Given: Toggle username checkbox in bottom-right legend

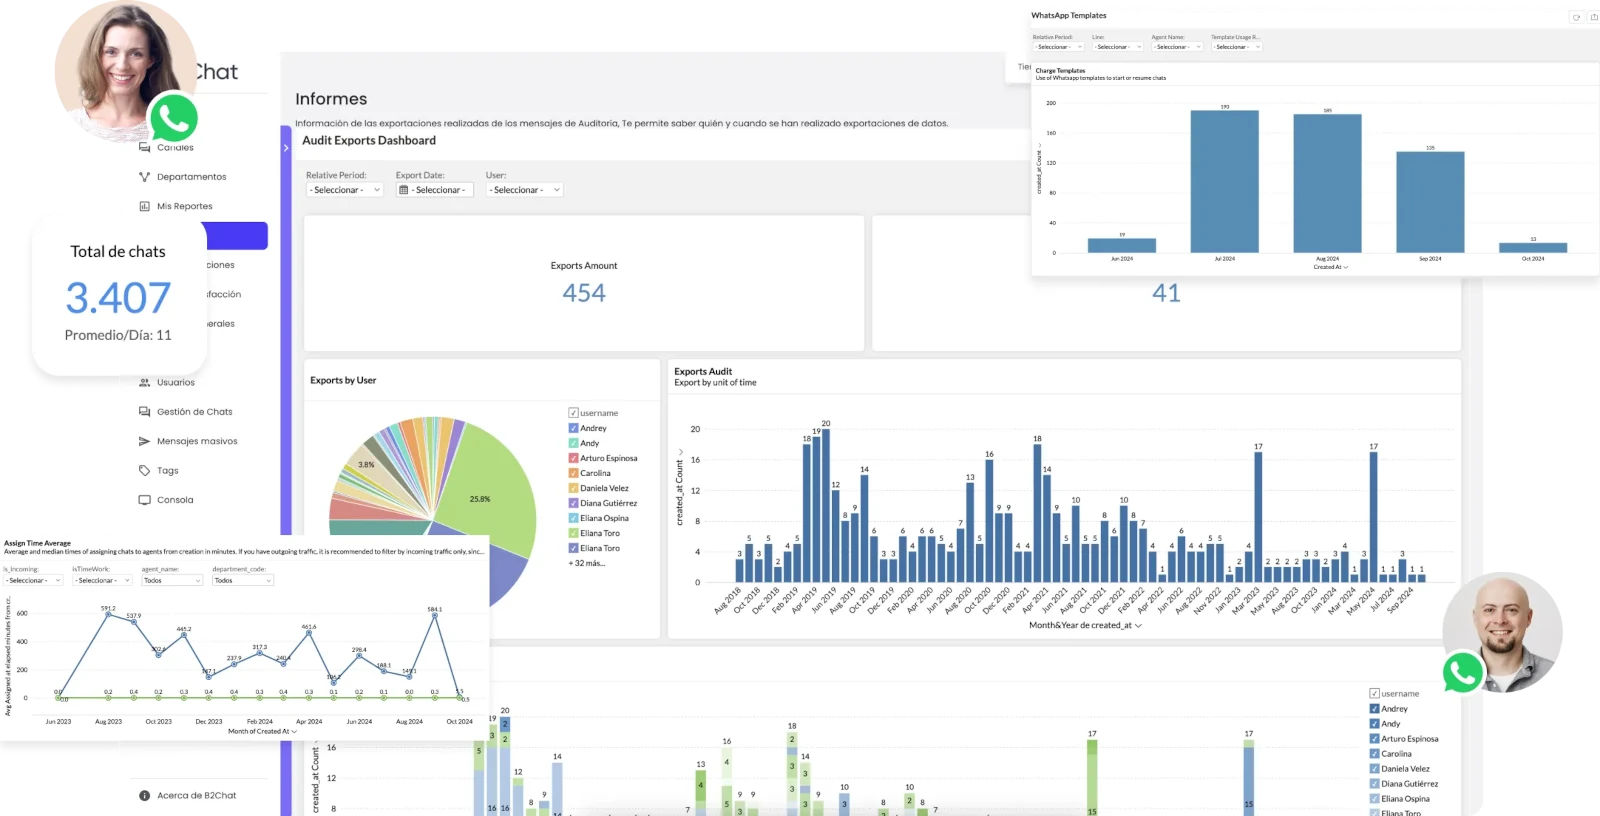Looking at the screenshot, I should [x=1374, y=694].
